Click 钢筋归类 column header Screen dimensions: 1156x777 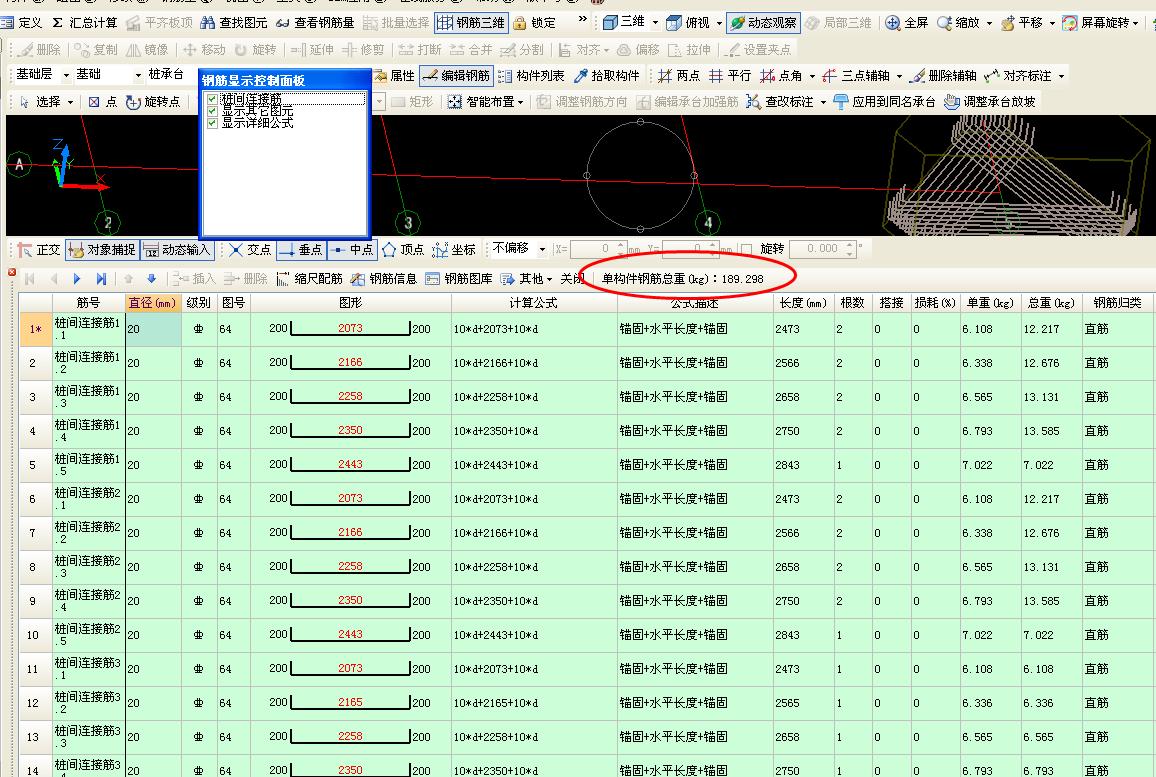1118,303
